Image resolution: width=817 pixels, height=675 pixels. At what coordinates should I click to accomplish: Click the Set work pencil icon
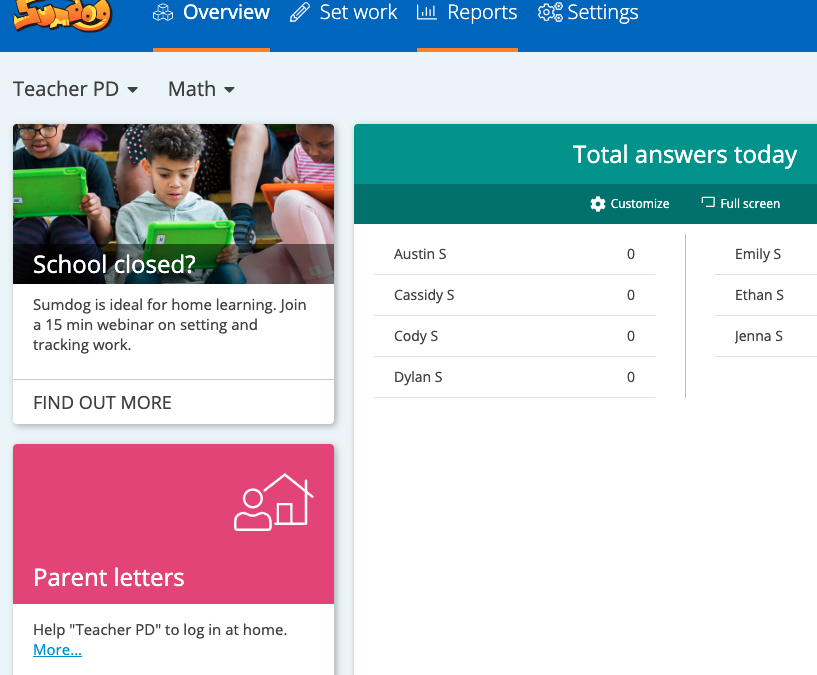click(300, 13)
